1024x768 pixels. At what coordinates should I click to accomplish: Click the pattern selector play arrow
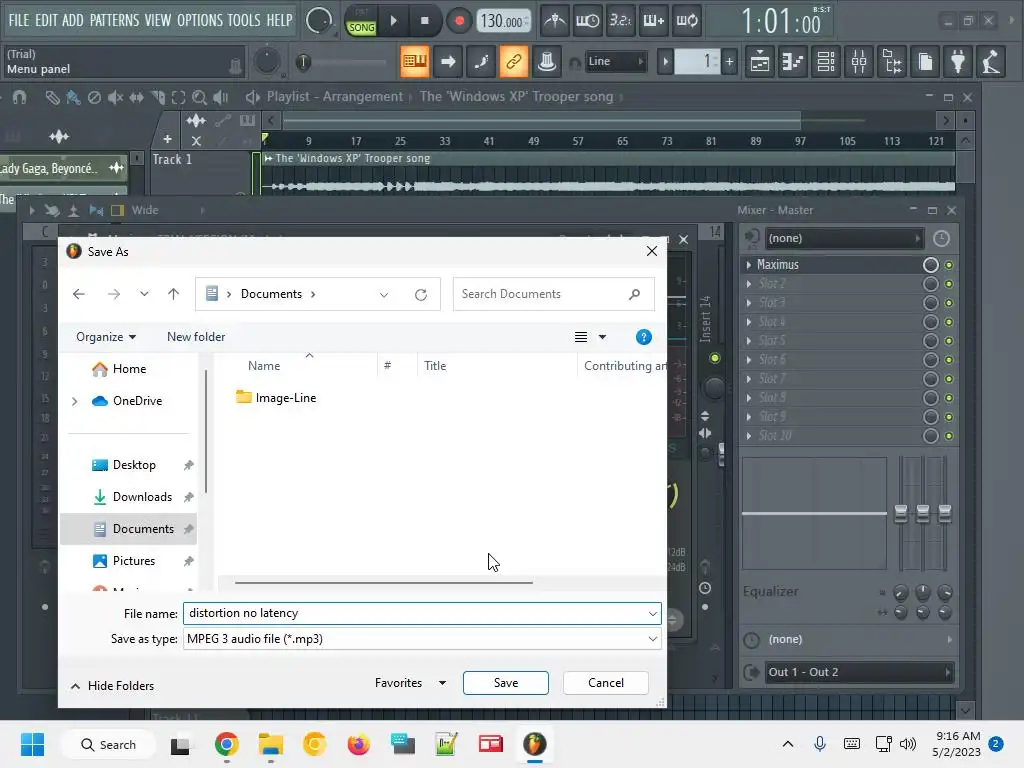(665, 62)
